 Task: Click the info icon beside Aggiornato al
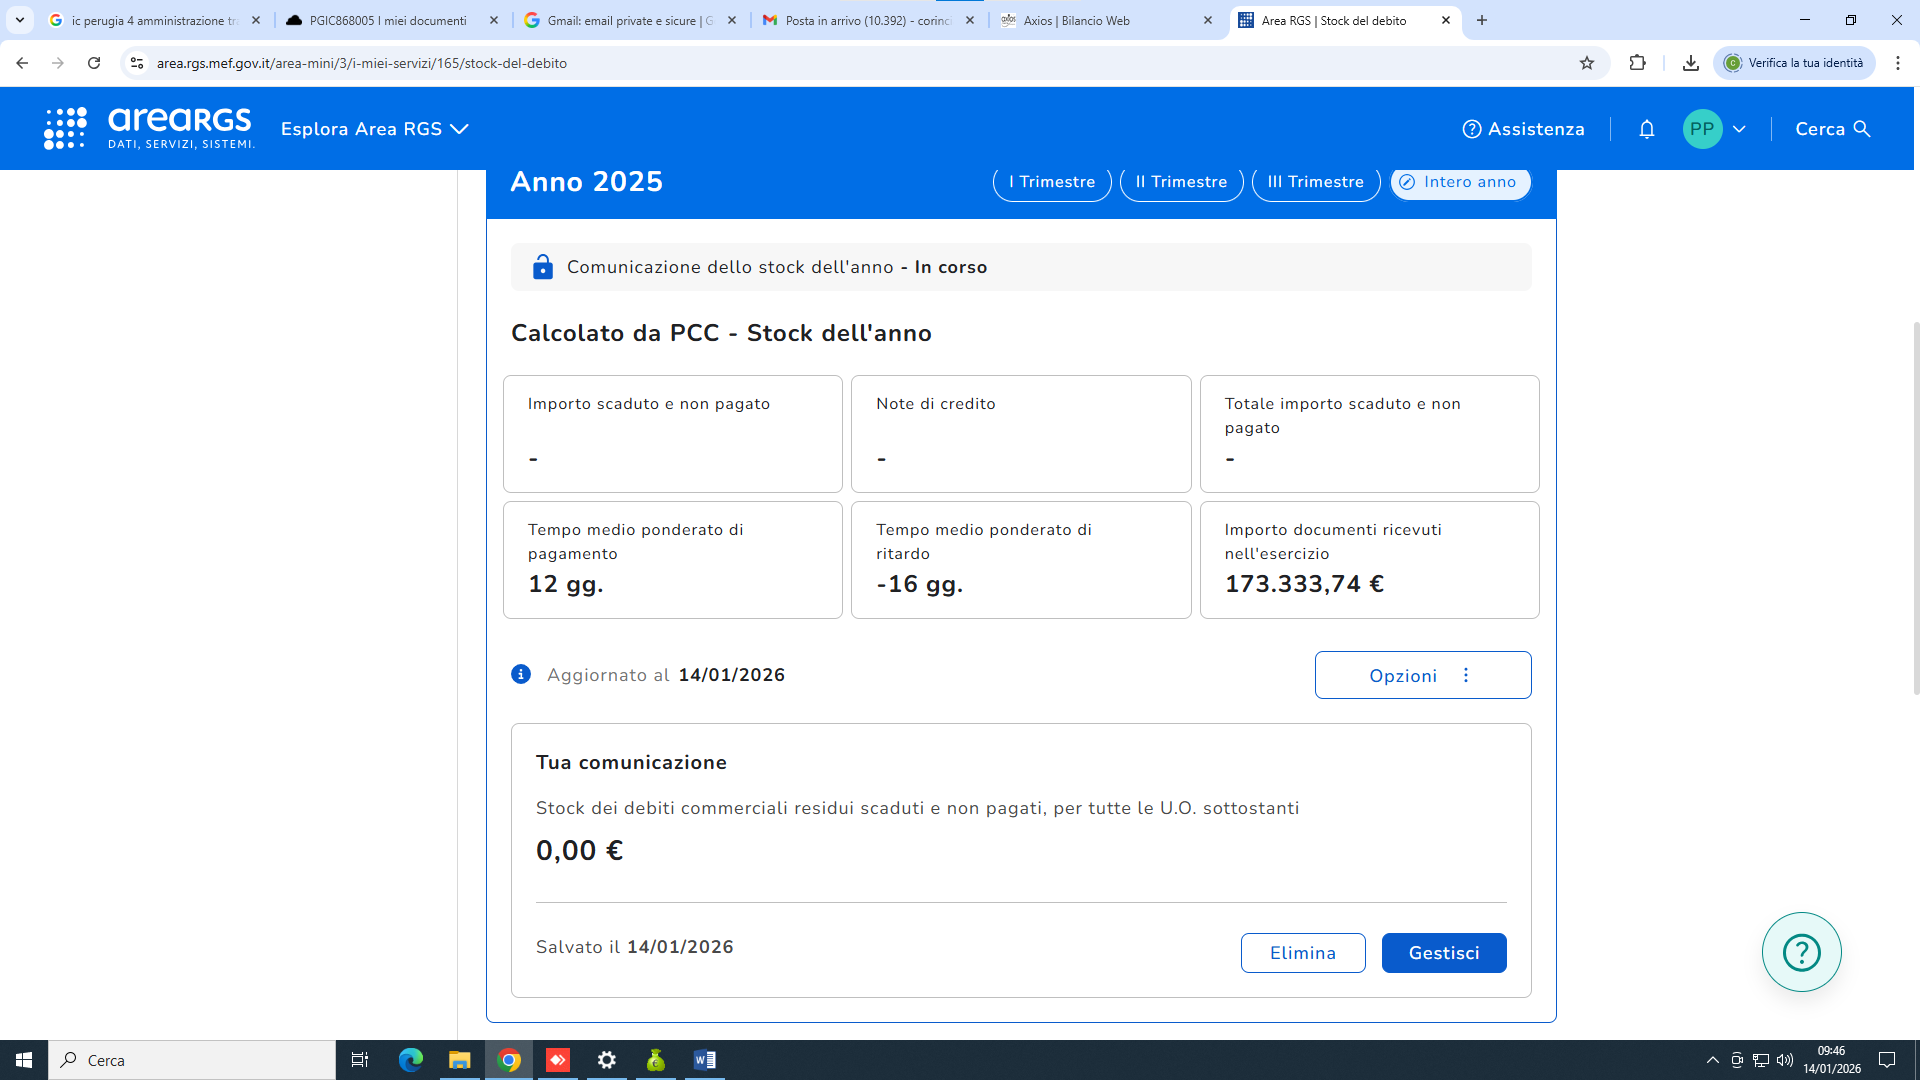(x=521, y=674)
